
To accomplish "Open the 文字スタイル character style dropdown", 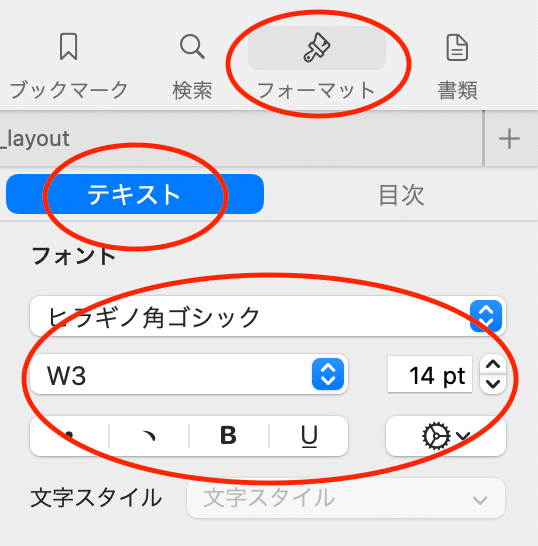I will click(346, 498).
